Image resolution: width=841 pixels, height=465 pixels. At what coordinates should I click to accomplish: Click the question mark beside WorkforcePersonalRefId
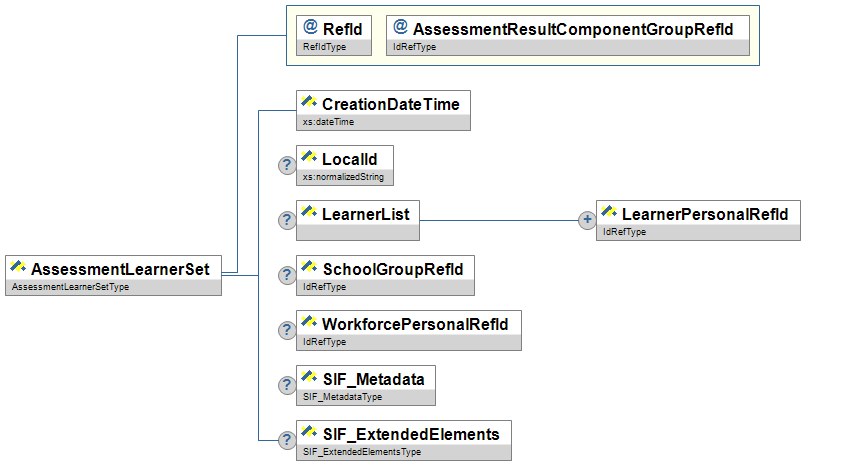286,330
